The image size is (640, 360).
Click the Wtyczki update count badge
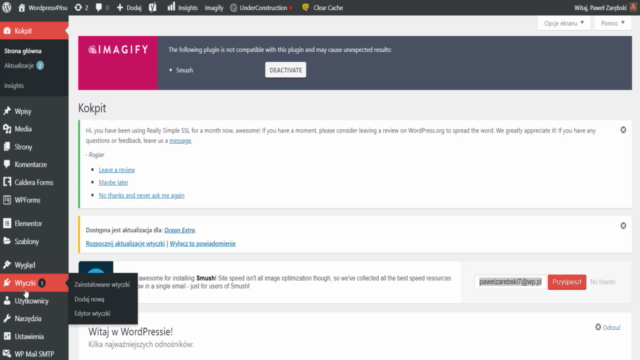click(x=42, y=283)
